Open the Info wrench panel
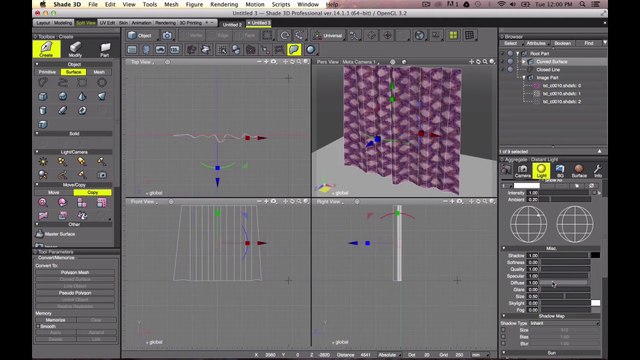 (x=598, y=171)
